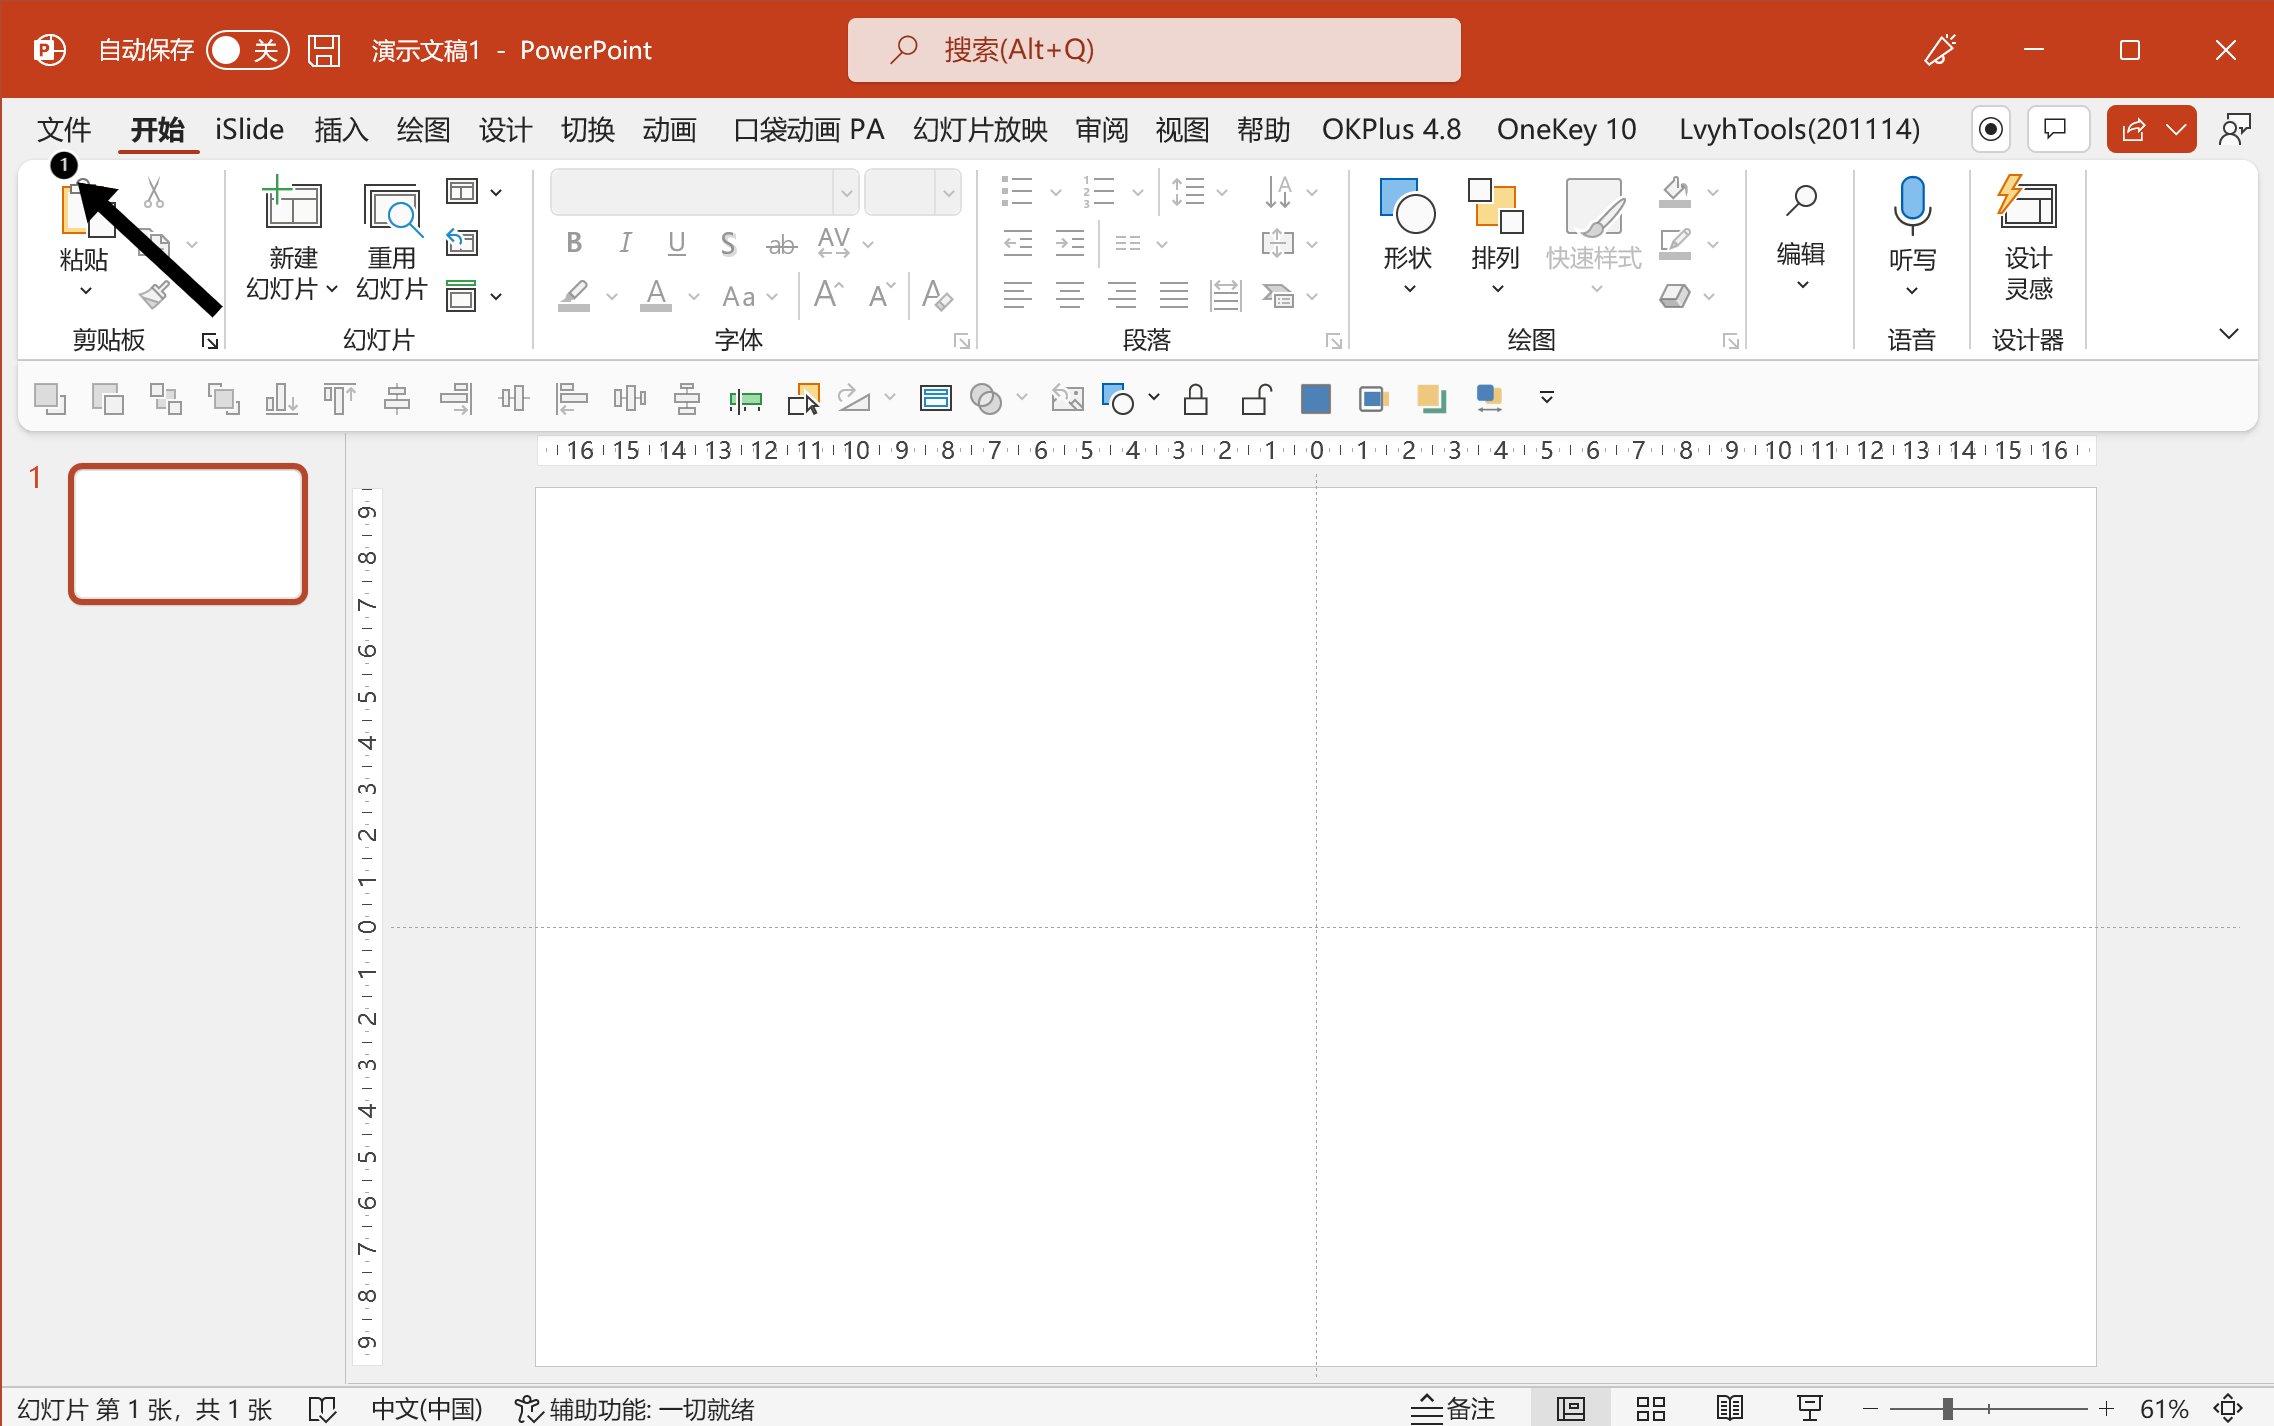
Task: Click the save disk icon in title bar
Action: [324, 50]
